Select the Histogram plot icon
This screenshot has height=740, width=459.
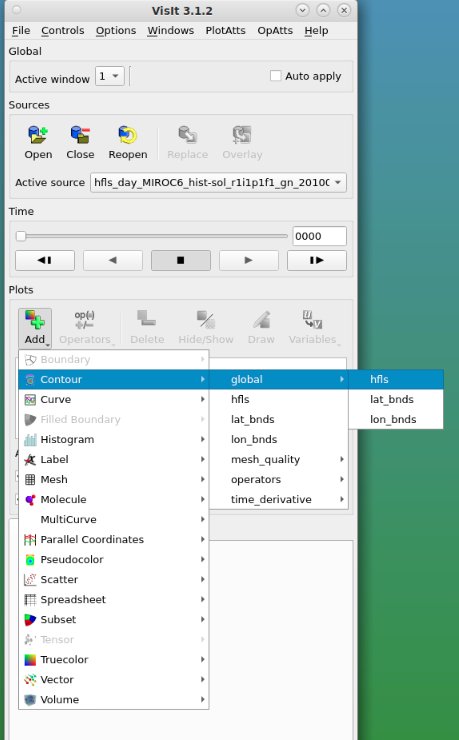point(30,439)
